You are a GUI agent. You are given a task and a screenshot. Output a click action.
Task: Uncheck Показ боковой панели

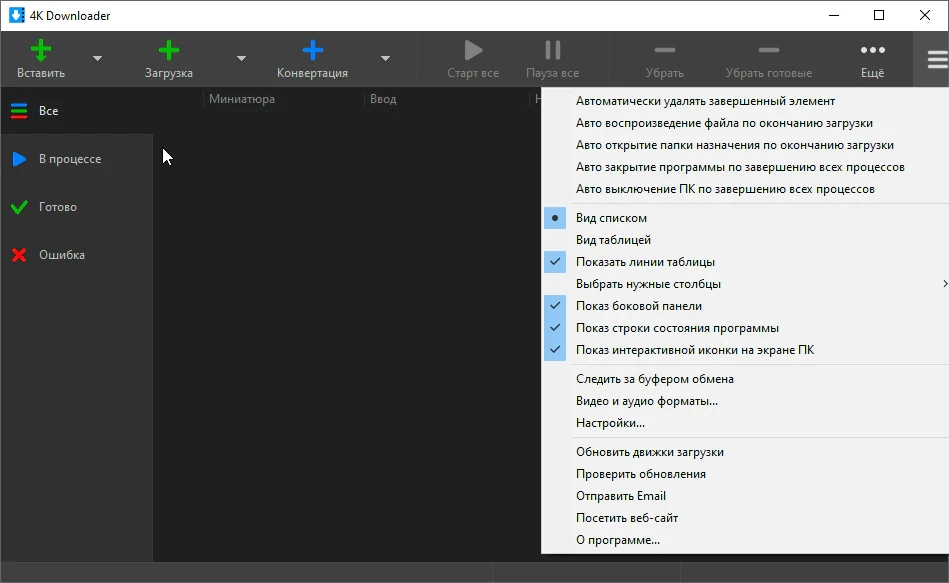(x=746, y=306)
